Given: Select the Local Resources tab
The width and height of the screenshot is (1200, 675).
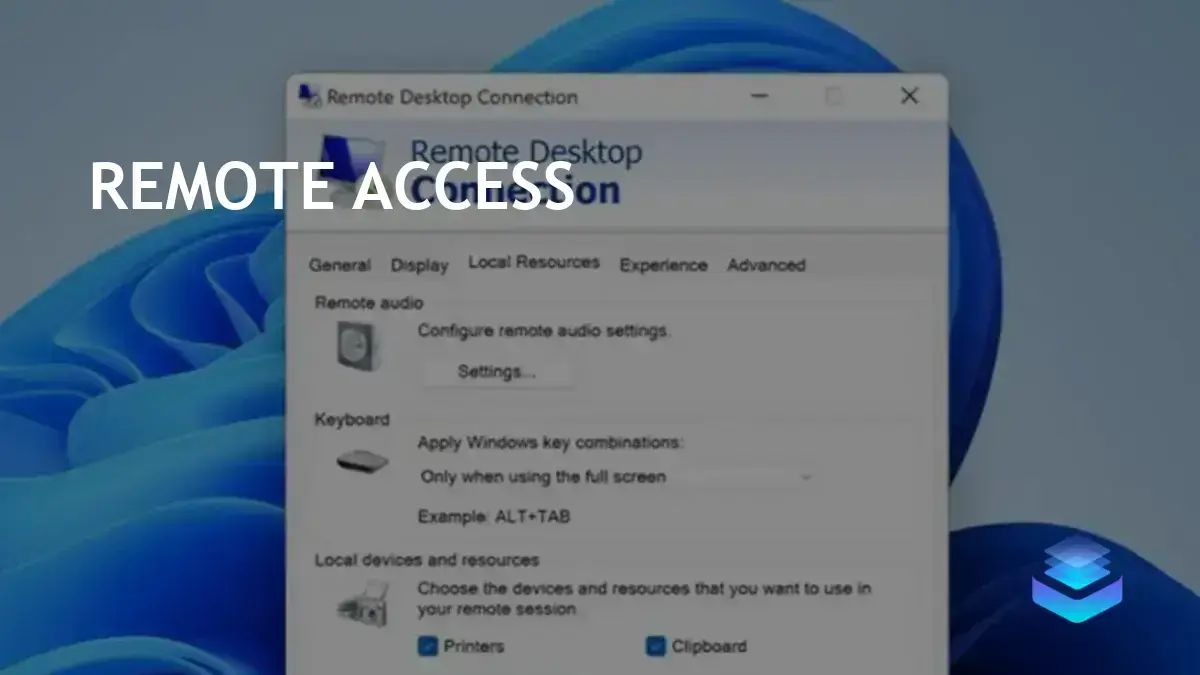Looking at the screenshot, I should pyautogui.click(x=534, y=262).
